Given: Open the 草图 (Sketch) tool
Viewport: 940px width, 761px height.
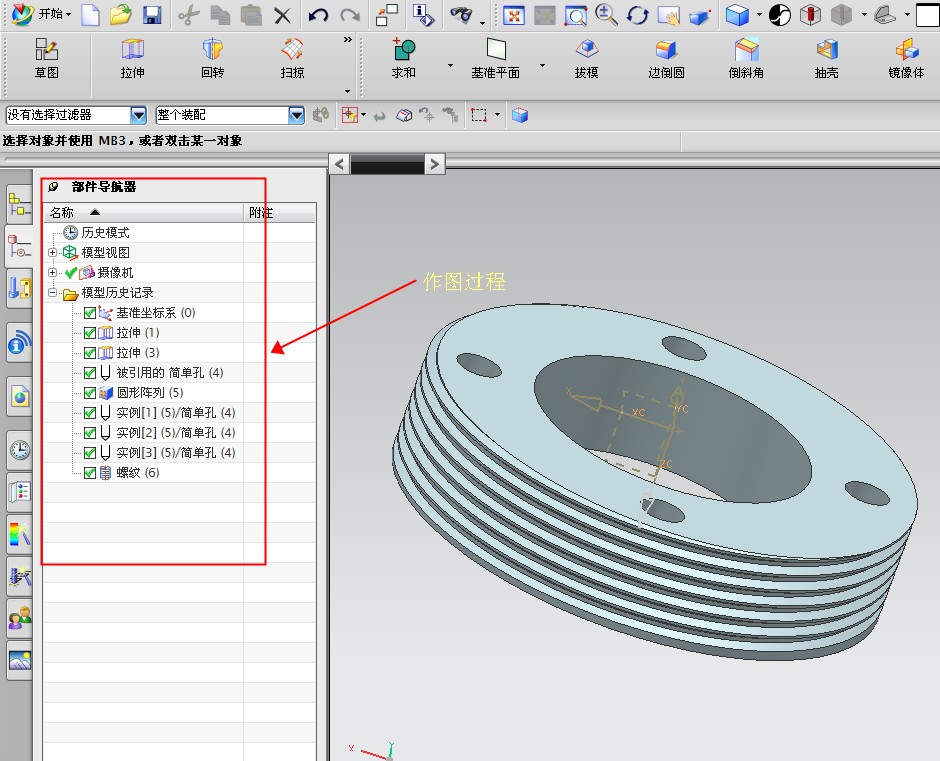Looking at the screenshot, I should click(46, 58).
